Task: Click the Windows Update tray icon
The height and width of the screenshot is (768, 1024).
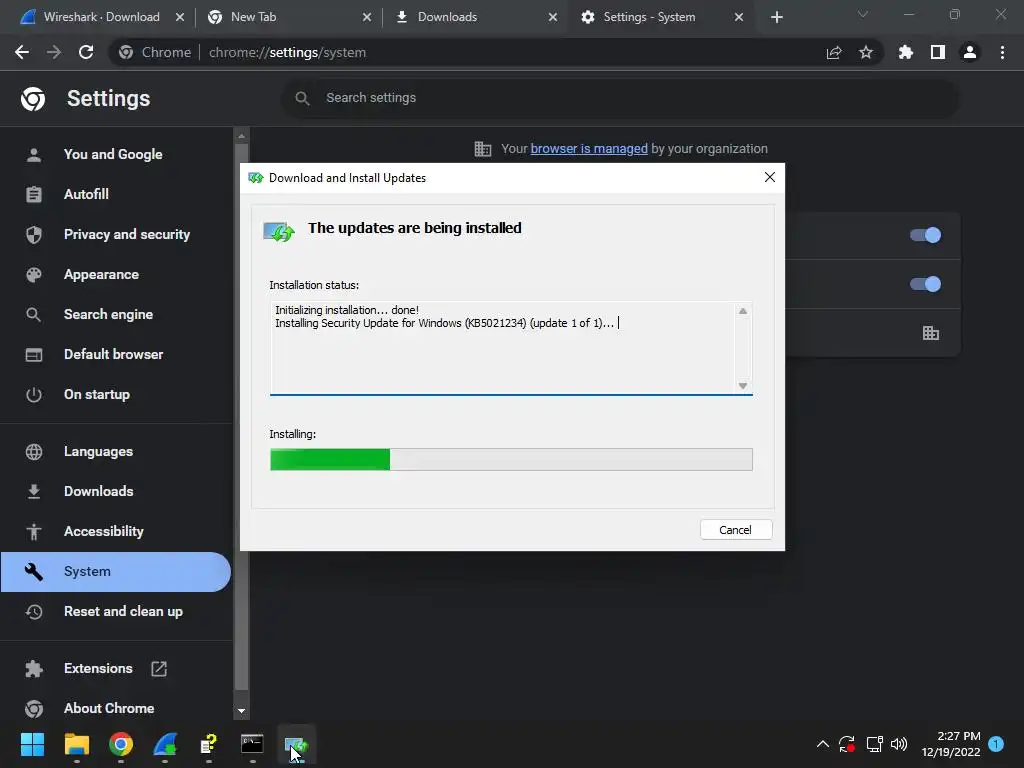Action: 847,744
